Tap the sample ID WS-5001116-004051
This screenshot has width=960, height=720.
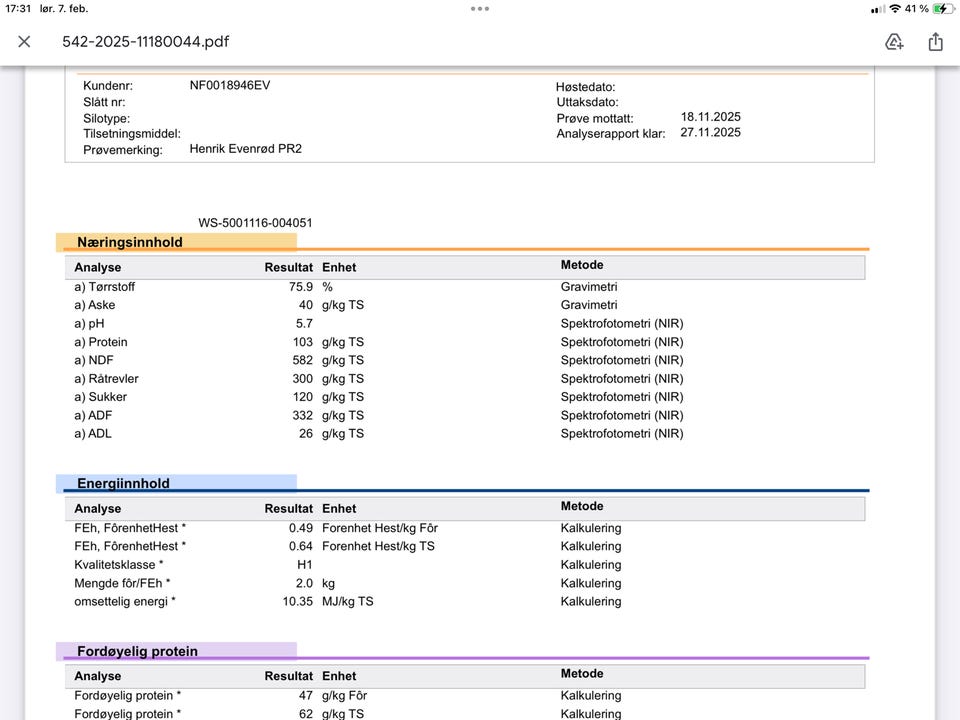point(255,223)
